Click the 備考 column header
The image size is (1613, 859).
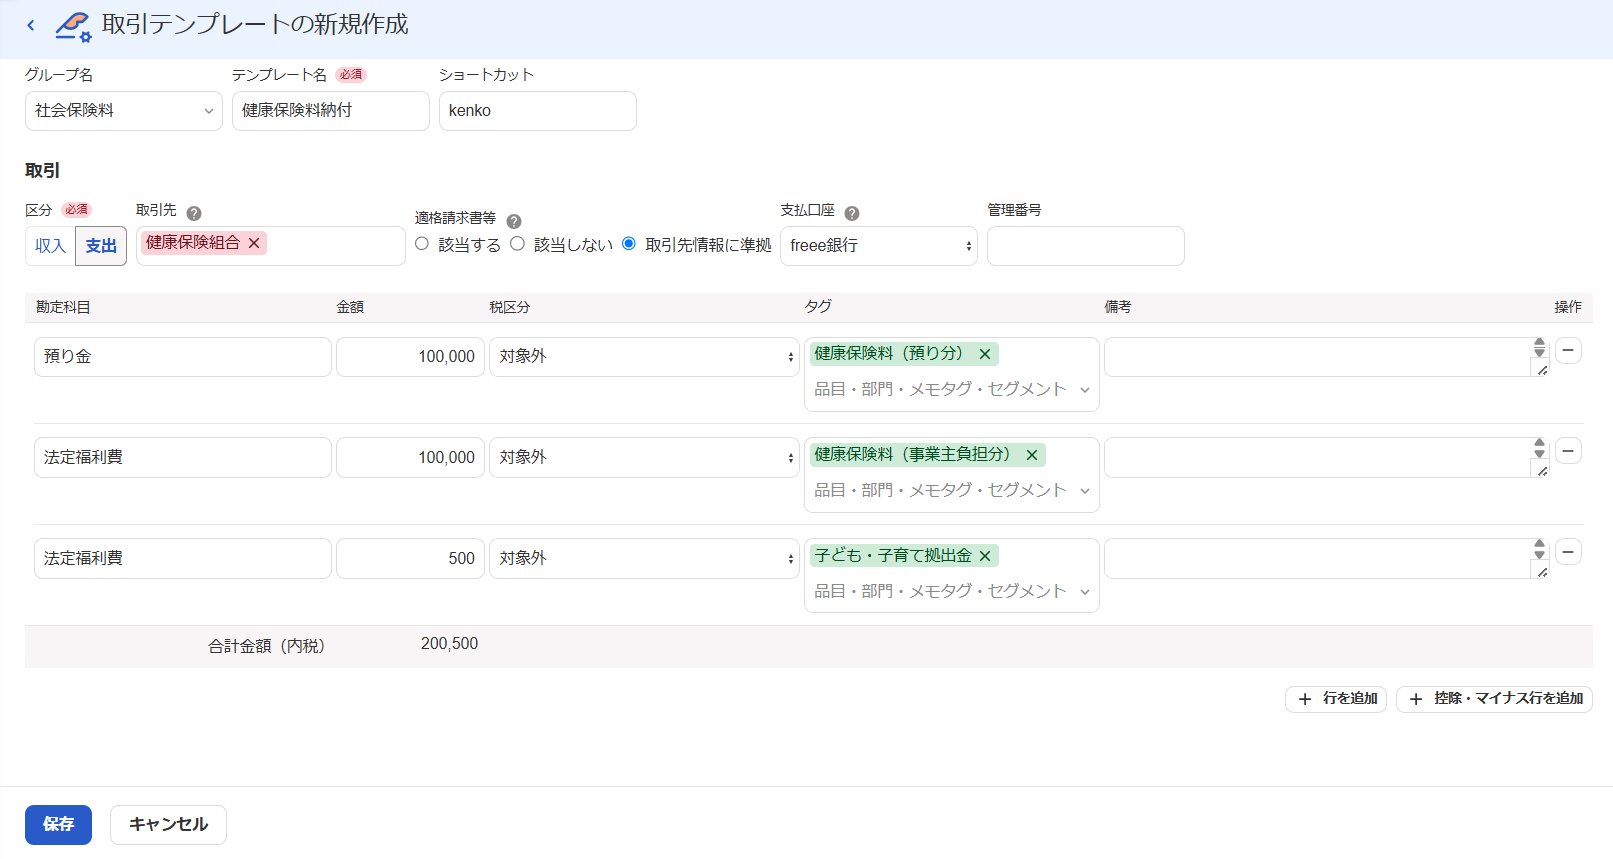(1118, 308)
